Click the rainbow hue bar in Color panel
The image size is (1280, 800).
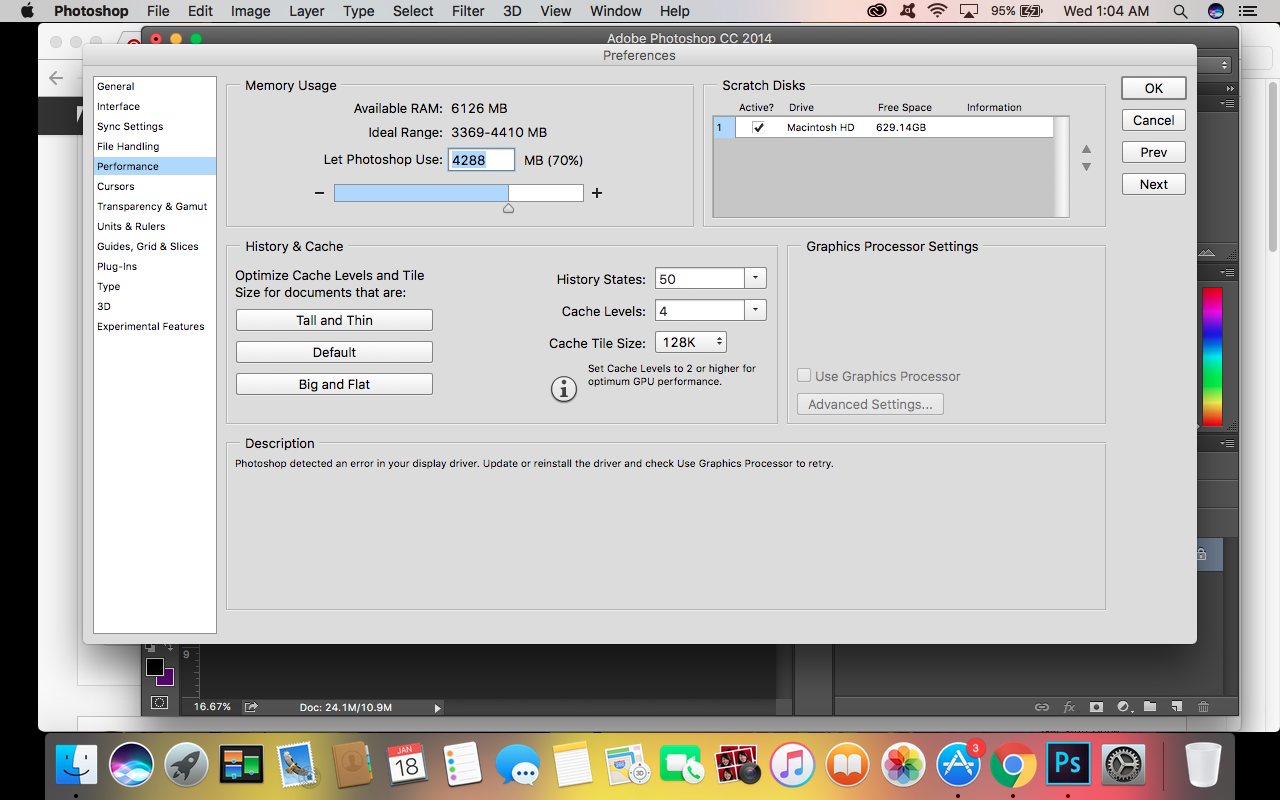(1212, 356)
